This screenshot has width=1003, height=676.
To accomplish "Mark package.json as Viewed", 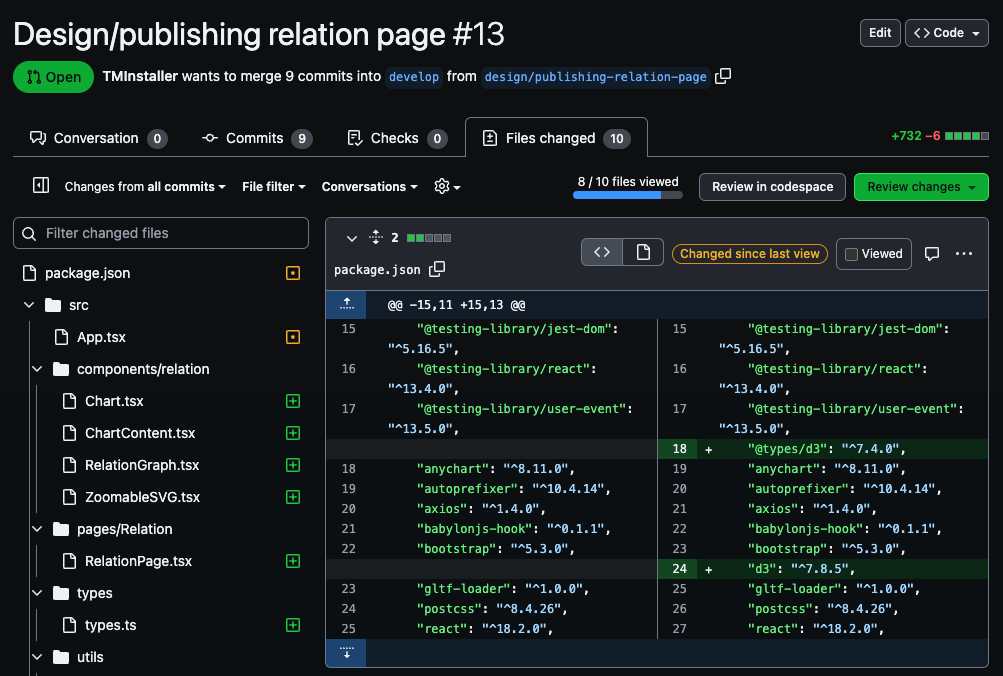I will (851, 254).
